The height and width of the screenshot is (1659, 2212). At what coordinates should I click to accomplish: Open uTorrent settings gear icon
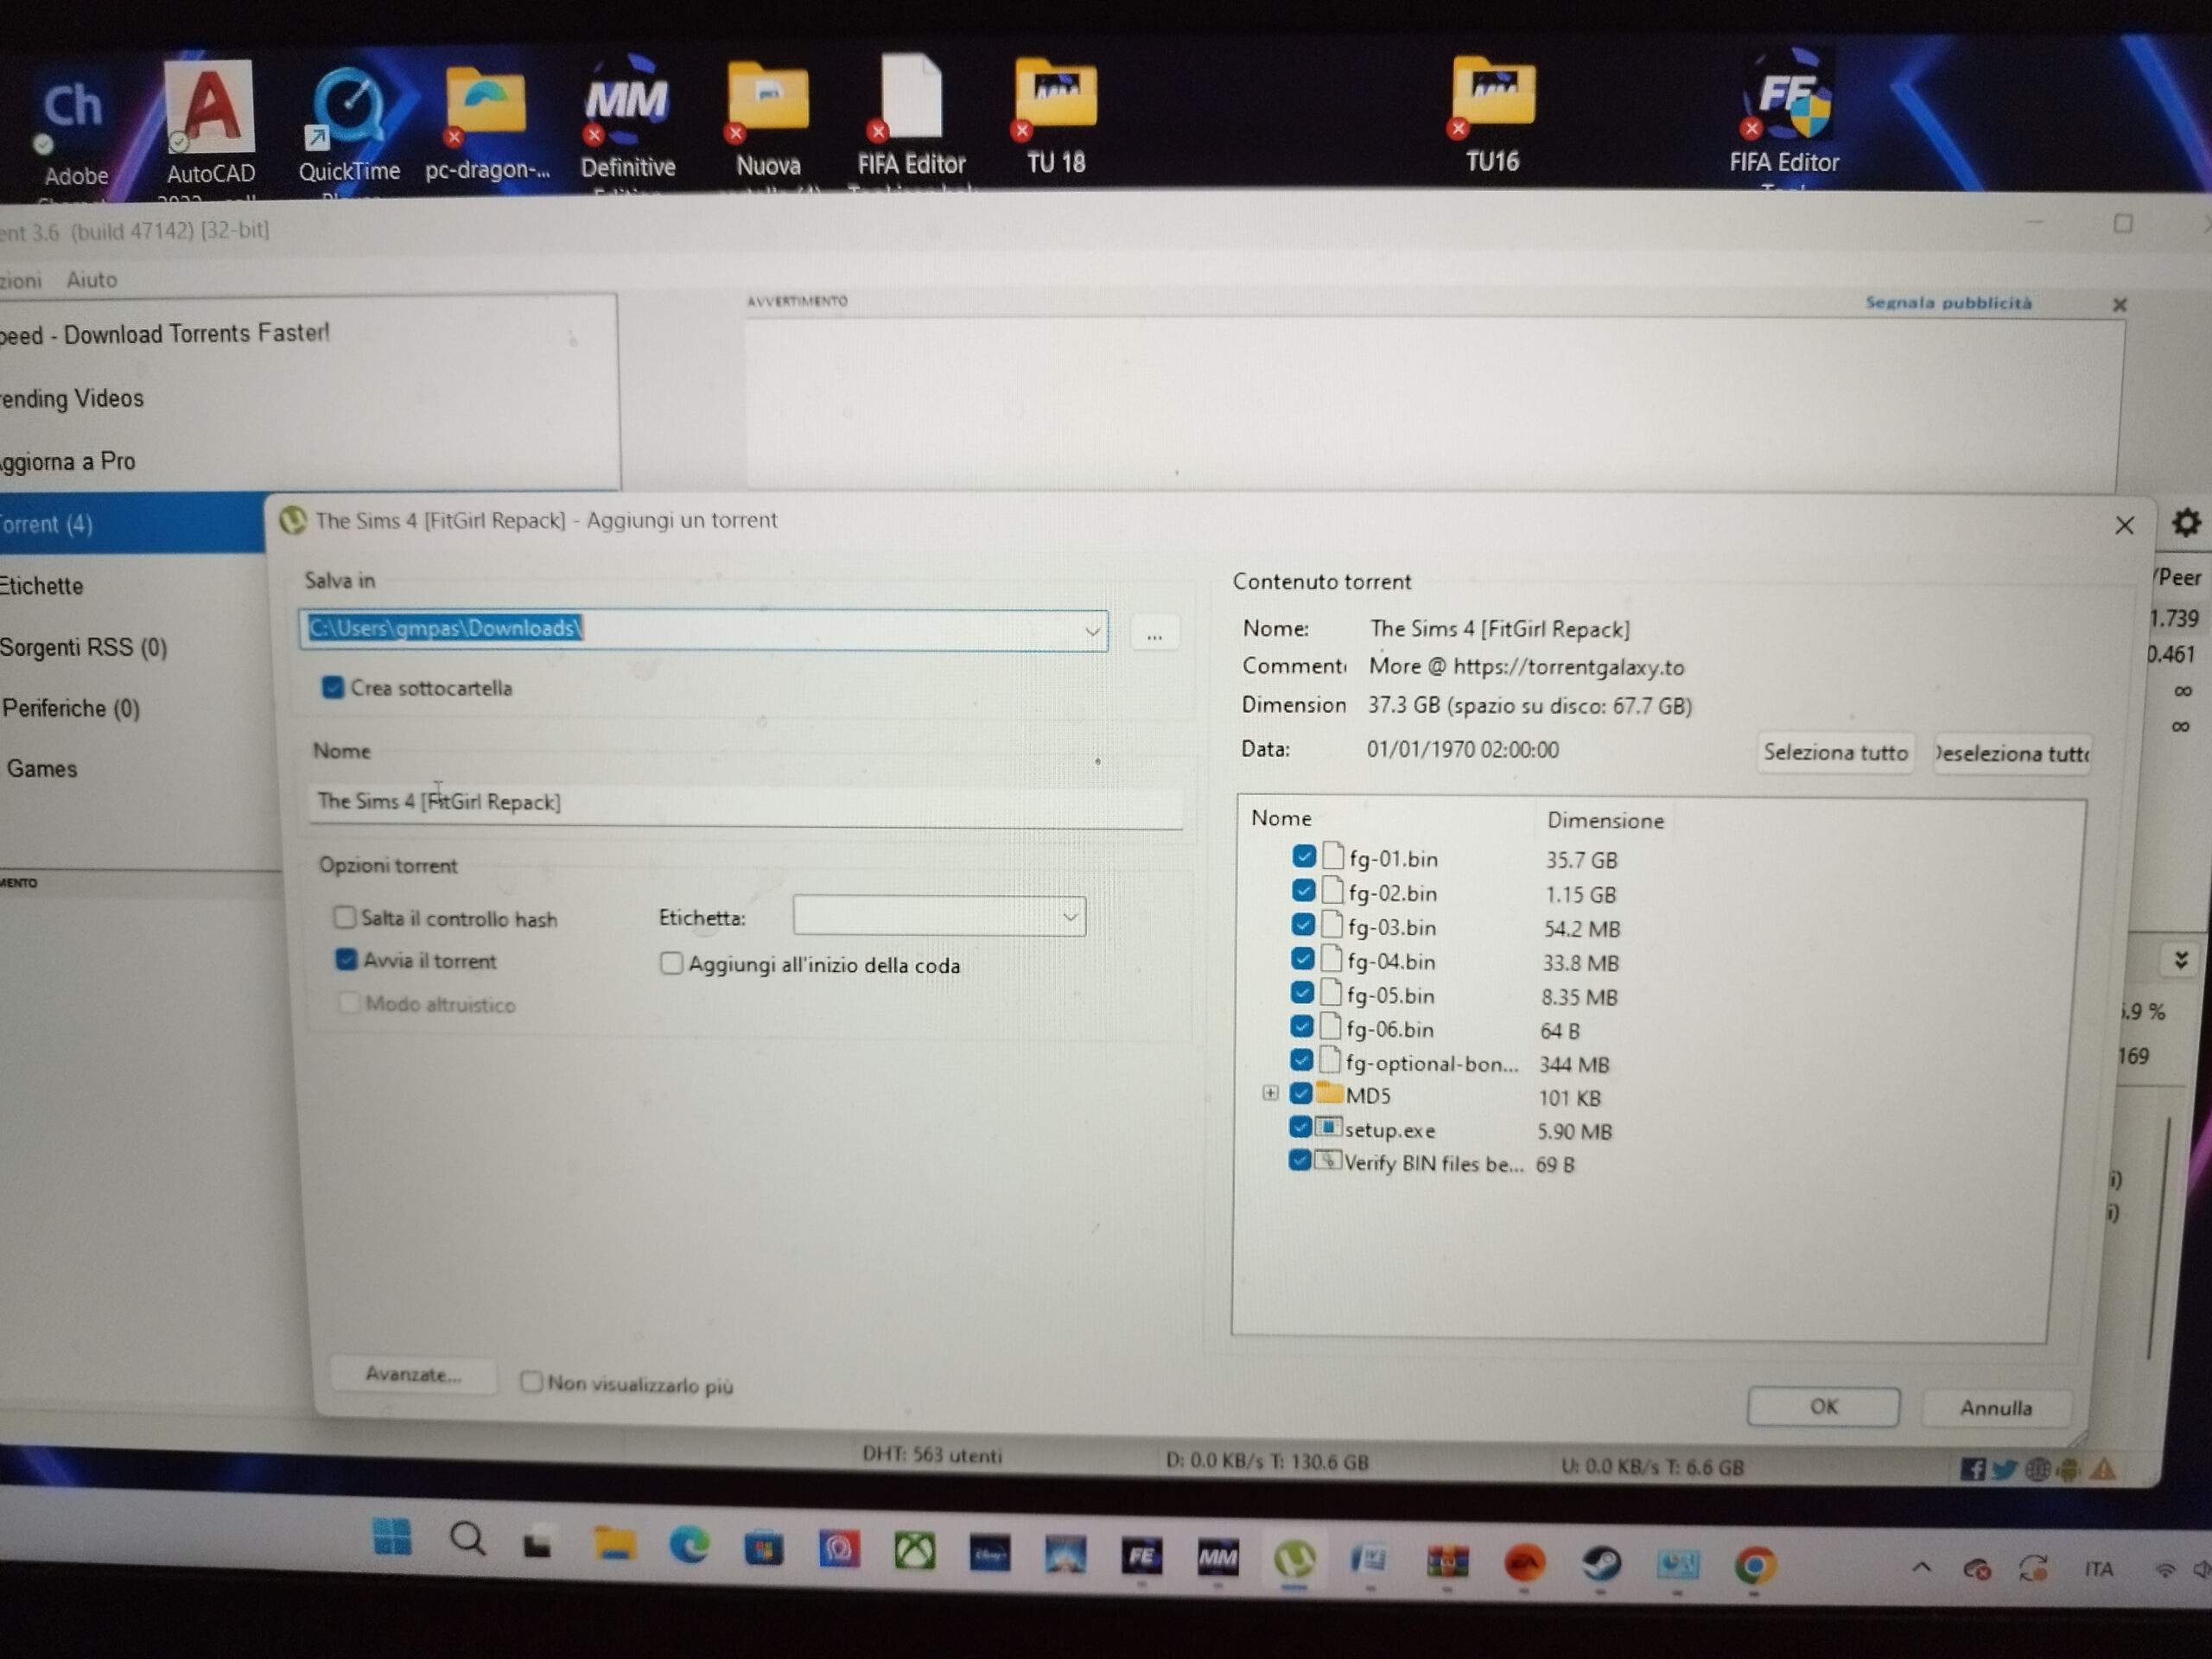click(2185, 523)
